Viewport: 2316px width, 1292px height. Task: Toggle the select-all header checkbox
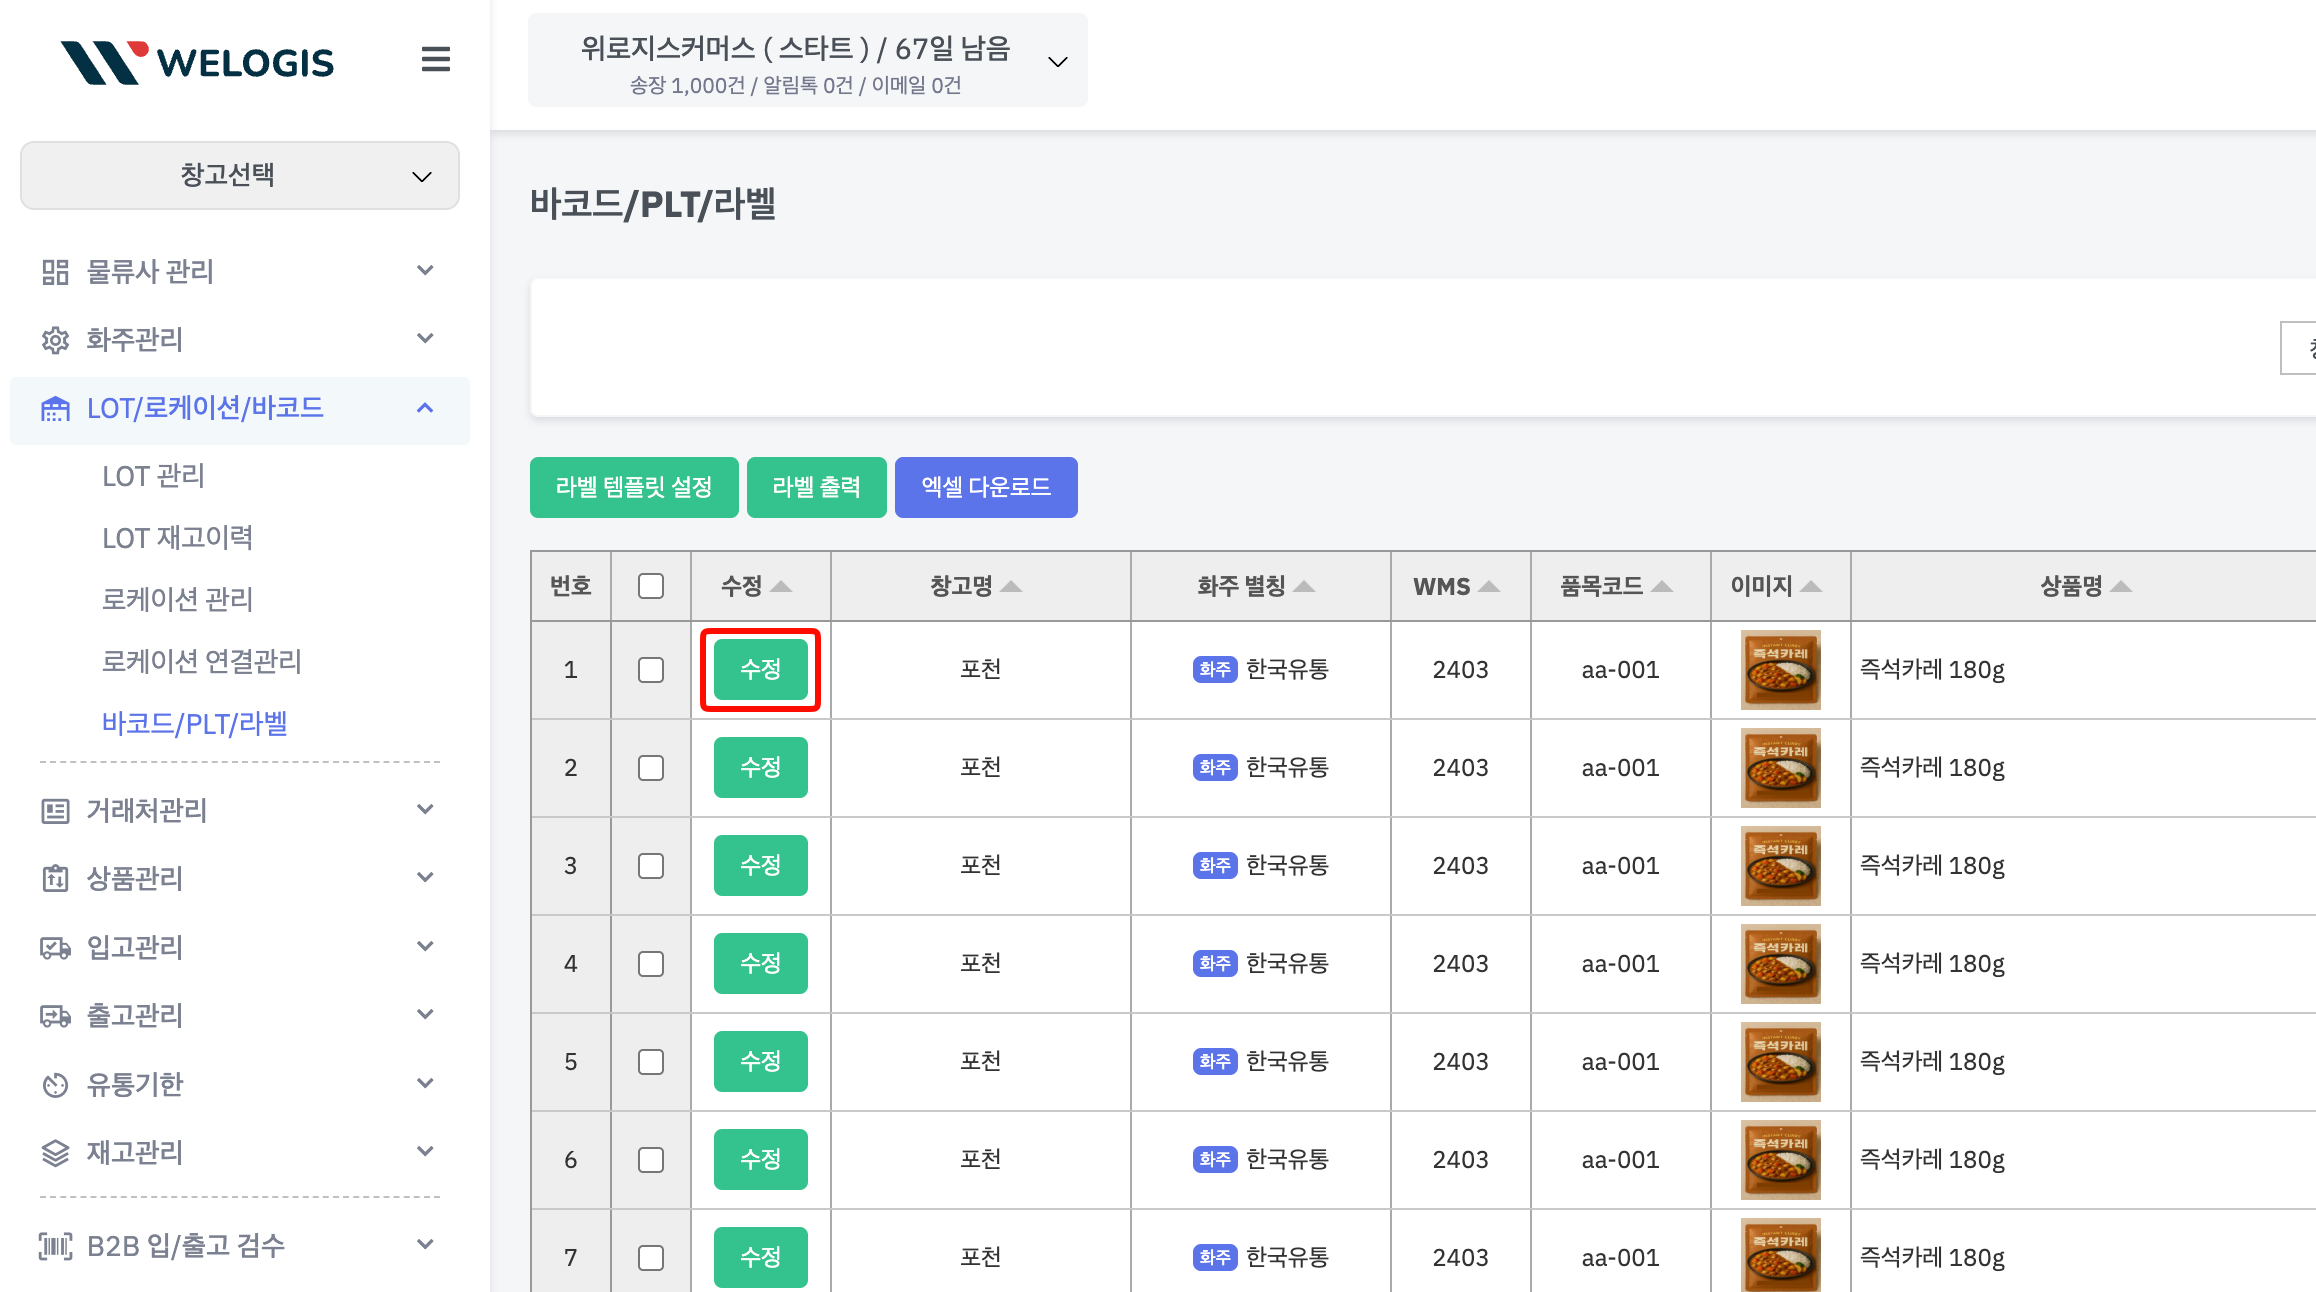point(651,586)
